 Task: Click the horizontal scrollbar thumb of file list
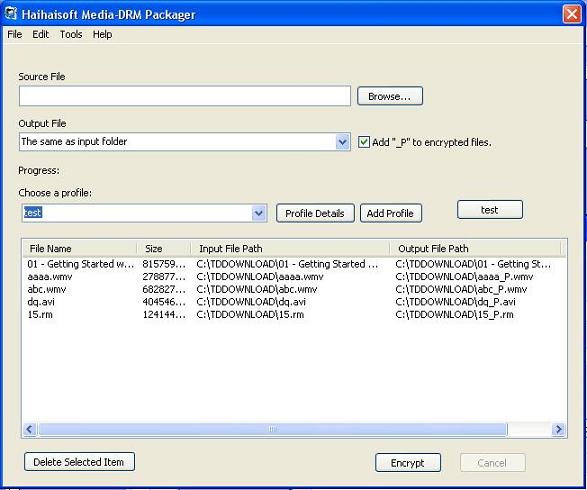click(272, 429)
